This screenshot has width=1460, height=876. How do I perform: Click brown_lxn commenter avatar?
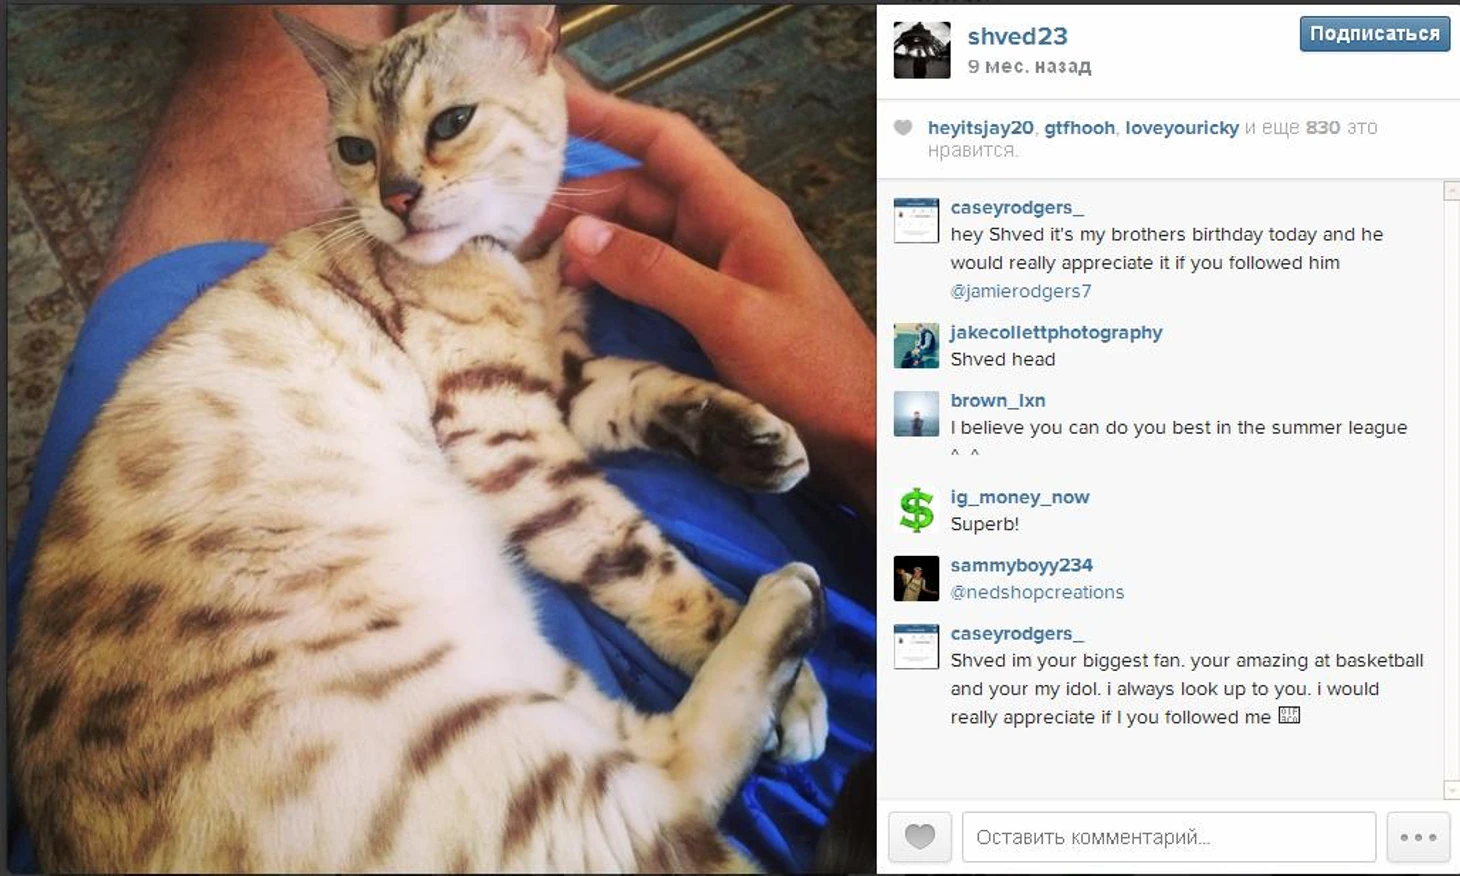pos(916,413)
